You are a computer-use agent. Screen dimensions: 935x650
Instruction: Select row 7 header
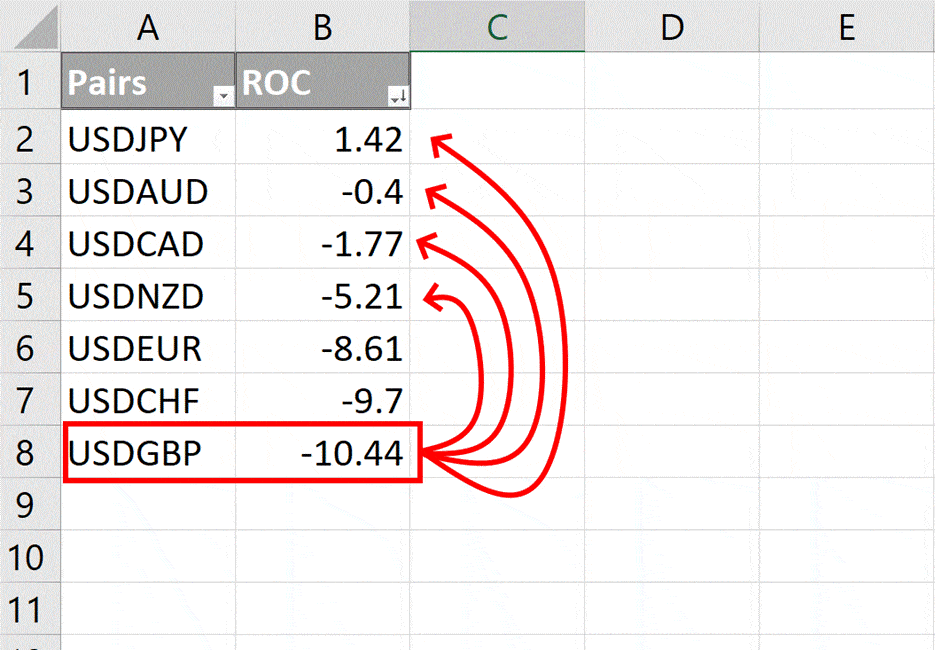pyautogui.click(x=30, y=400)
